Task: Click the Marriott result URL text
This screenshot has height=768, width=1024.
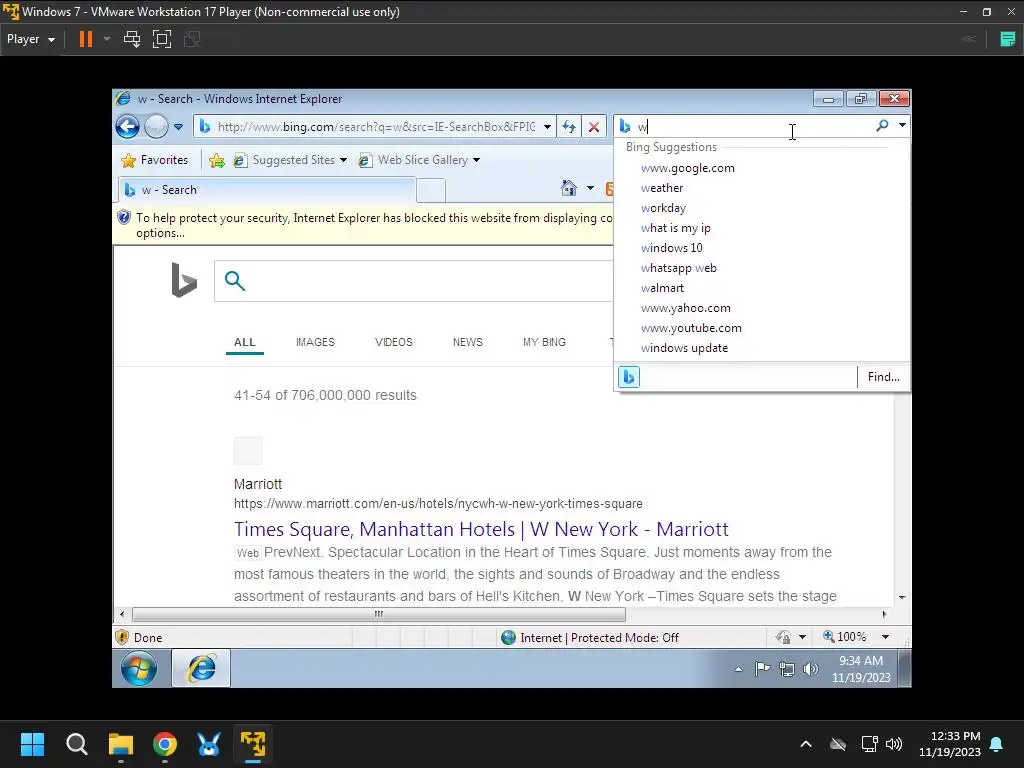Action: 438,504
